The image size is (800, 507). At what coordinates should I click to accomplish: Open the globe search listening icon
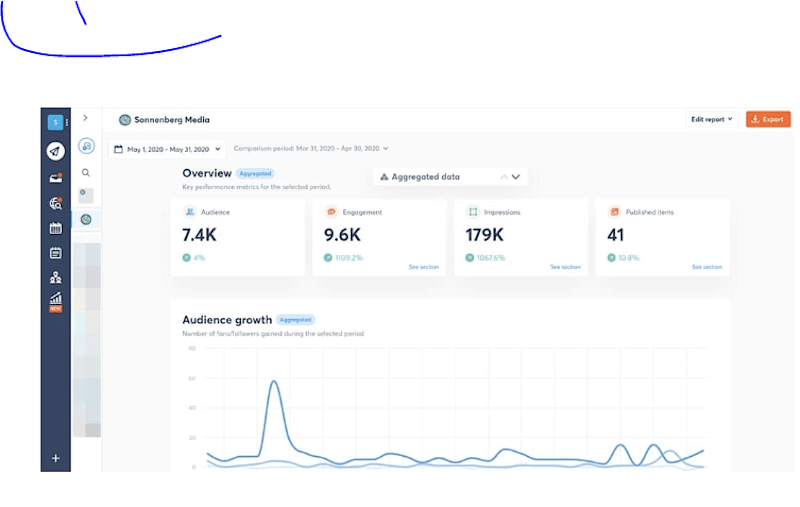point(56,204)
